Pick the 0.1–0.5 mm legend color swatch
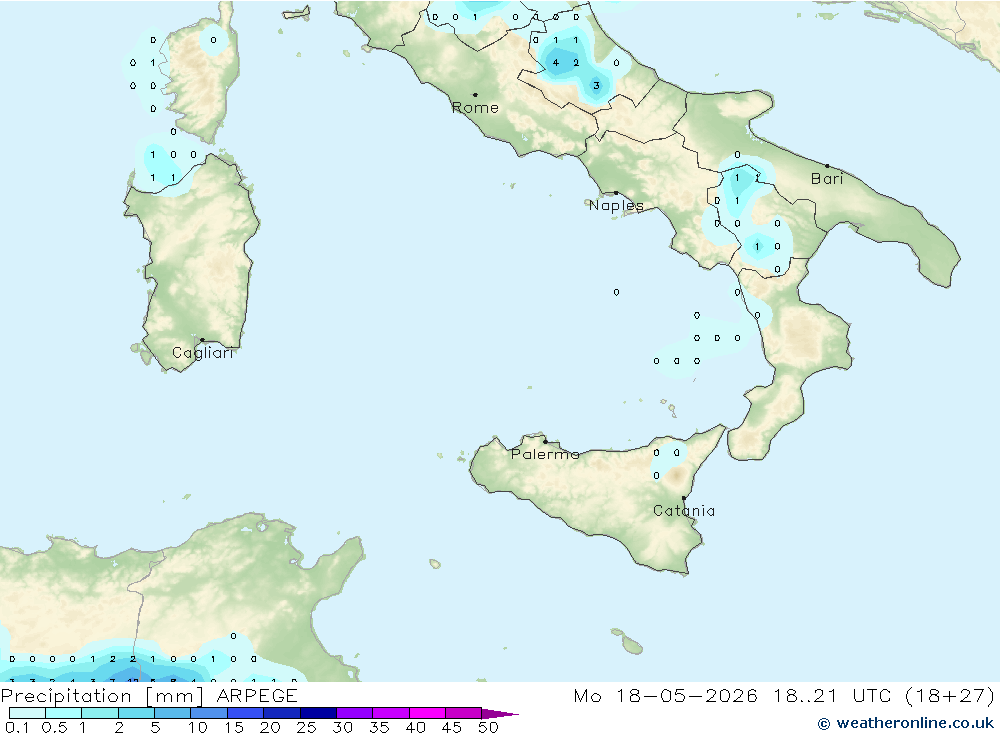Viewport: 1000px width, 733px height. pyautogui.click(x=27, y=713)
